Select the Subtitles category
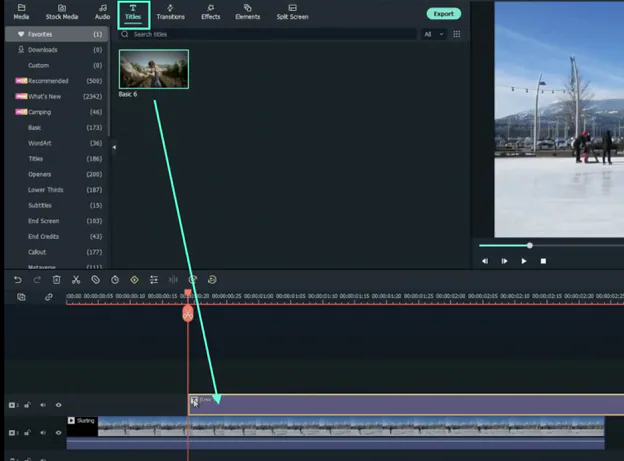Image resolution: width=624 pixels, height=461 pixels. click(56, 205)
